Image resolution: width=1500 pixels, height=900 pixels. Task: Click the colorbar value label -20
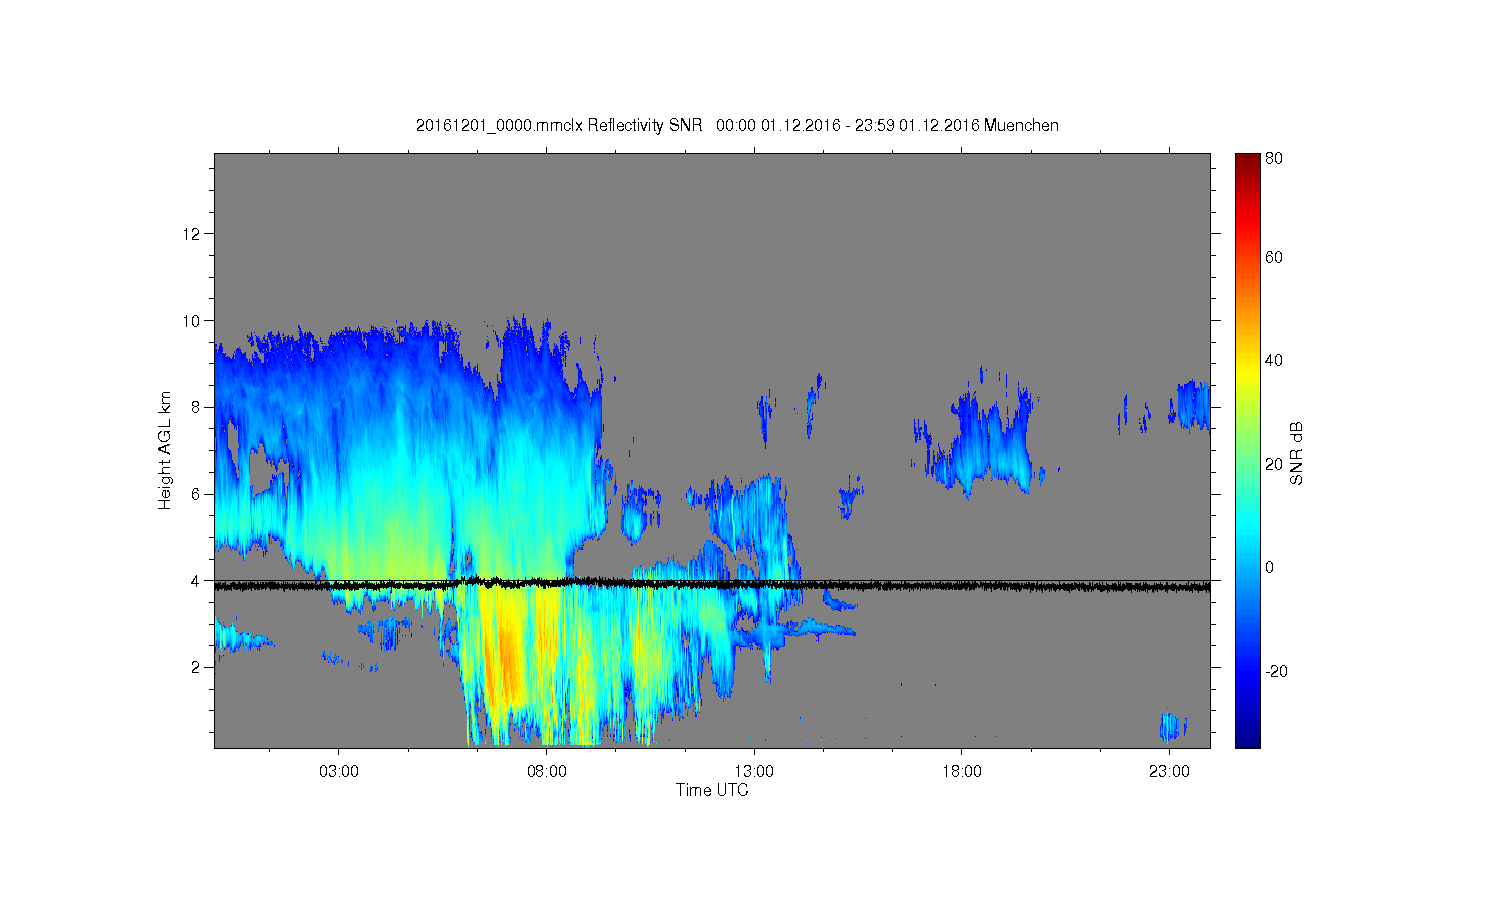1277,671
